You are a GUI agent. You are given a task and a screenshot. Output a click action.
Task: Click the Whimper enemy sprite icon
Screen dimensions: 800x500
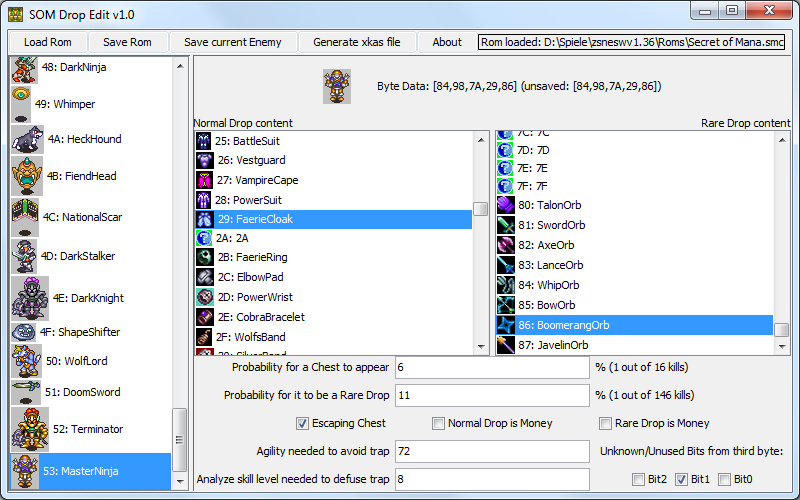pyautogui.click(x=21, y=104)
